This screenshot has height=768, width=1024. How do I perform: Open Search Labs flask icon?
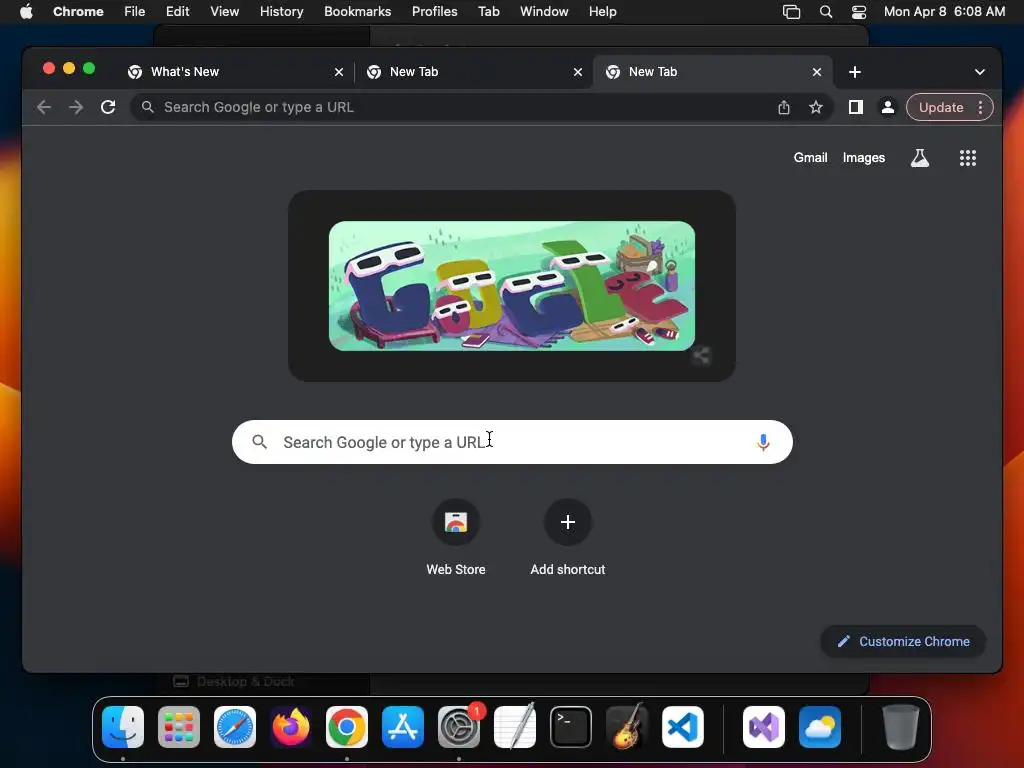pos(920,157)
